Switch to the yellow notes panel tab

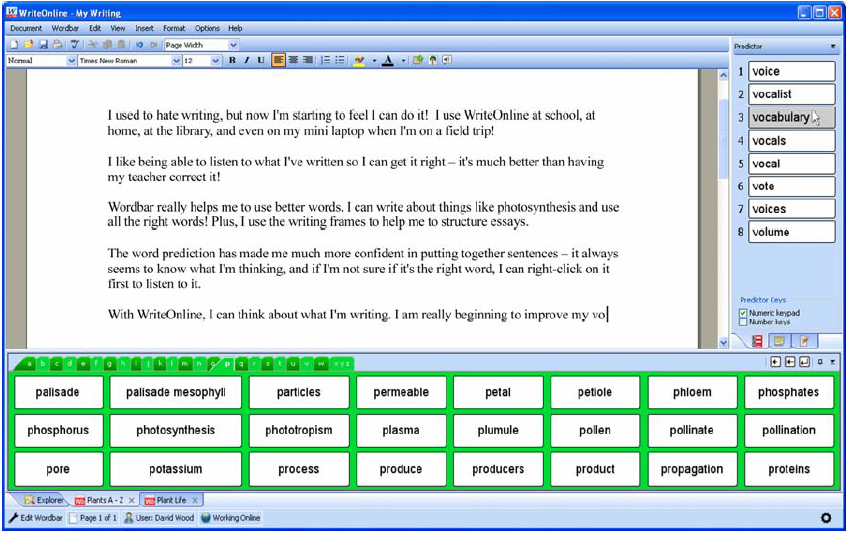coord(779,341)
